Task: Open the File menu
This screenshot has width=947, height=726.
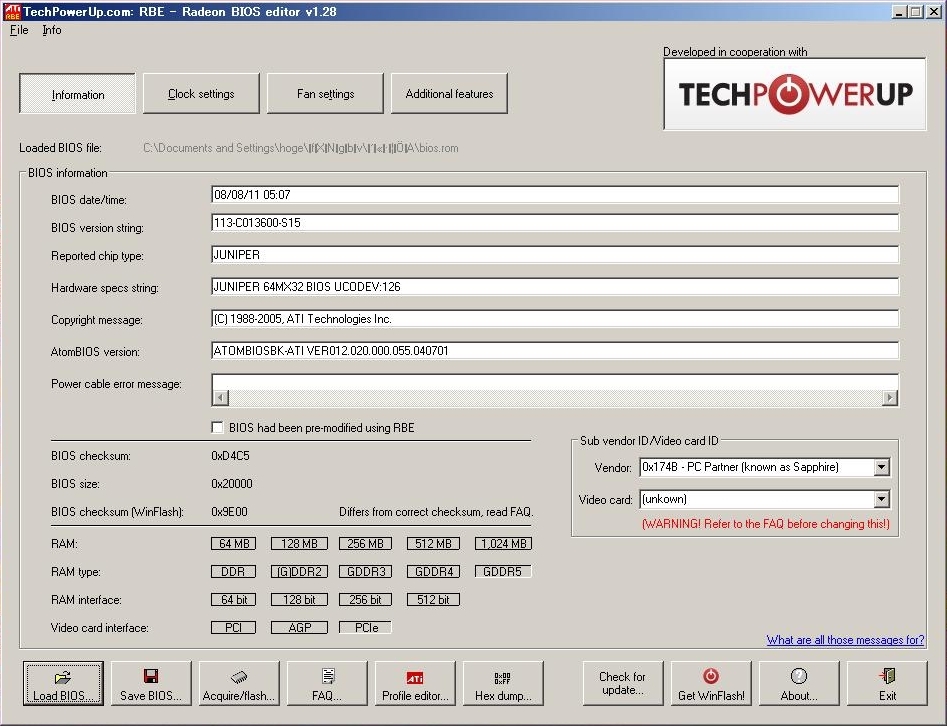Action: (19, 30)
